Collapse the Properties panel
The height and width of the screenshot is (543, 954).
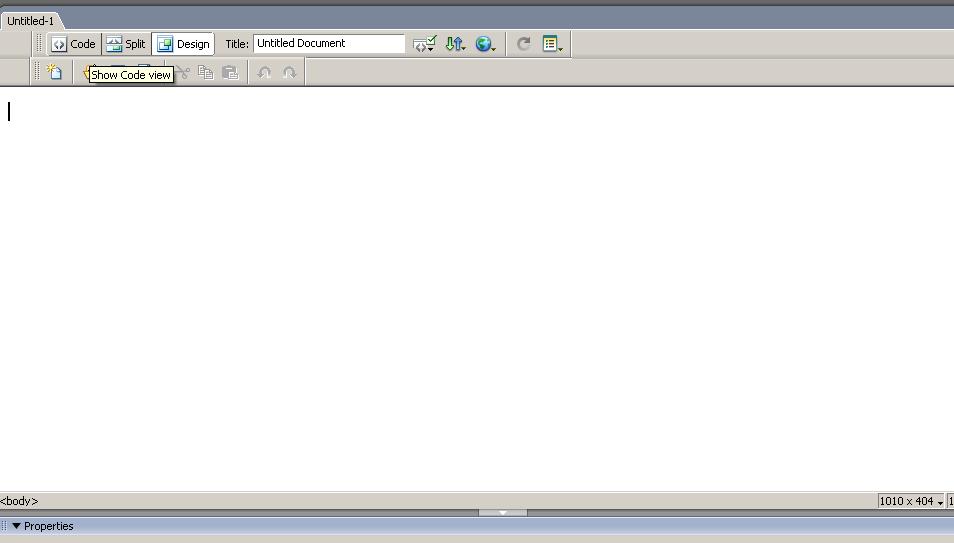[x=16, y=526]
